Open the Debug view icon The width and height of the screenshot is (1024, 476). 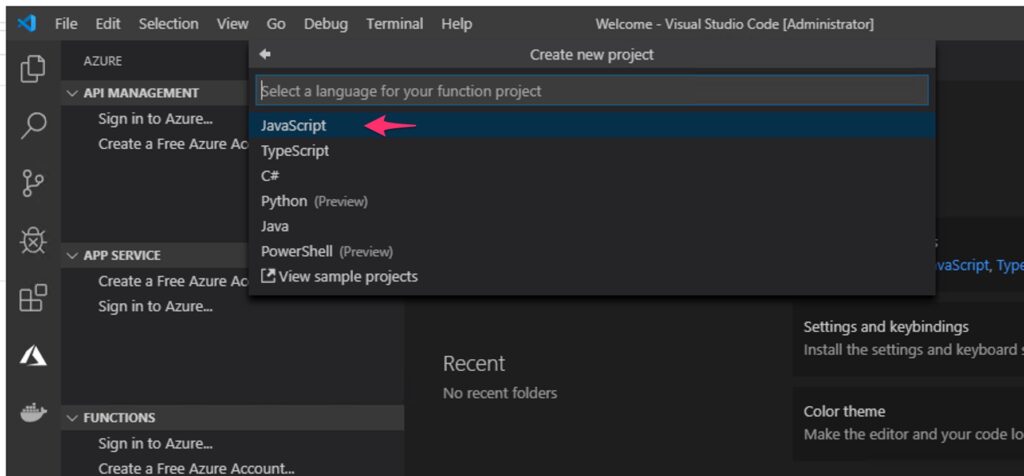[x=33, y=240]
